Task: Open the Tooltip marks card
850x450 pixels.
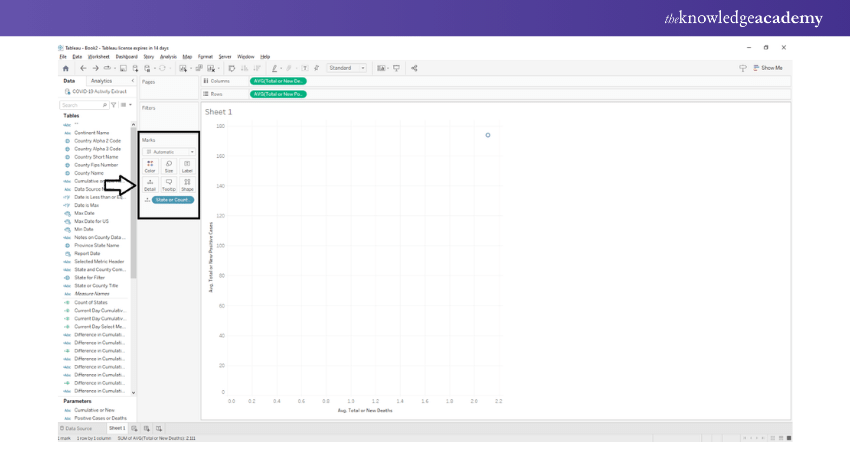Action: click(168, 184)
